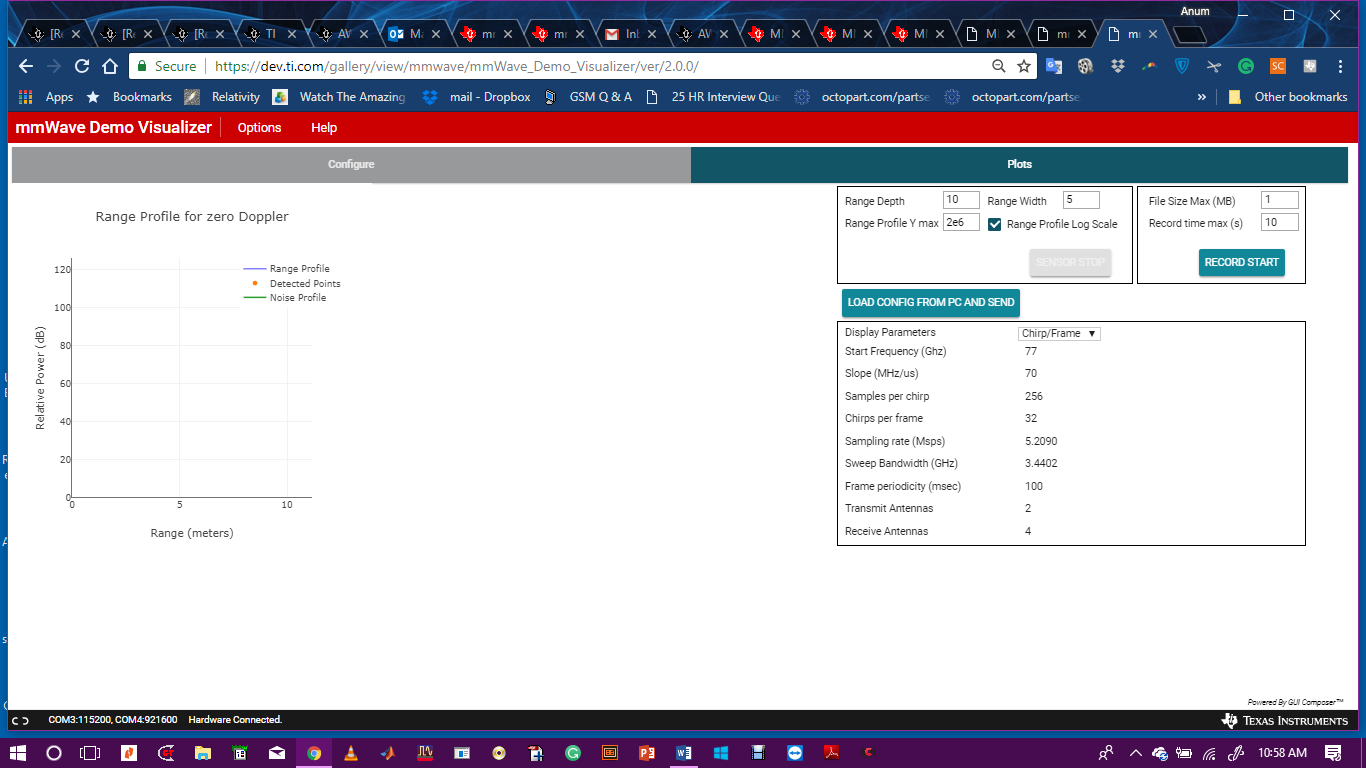1366x768 pixels.
Task: Open a new browser tab
Action: (1190, 34)
